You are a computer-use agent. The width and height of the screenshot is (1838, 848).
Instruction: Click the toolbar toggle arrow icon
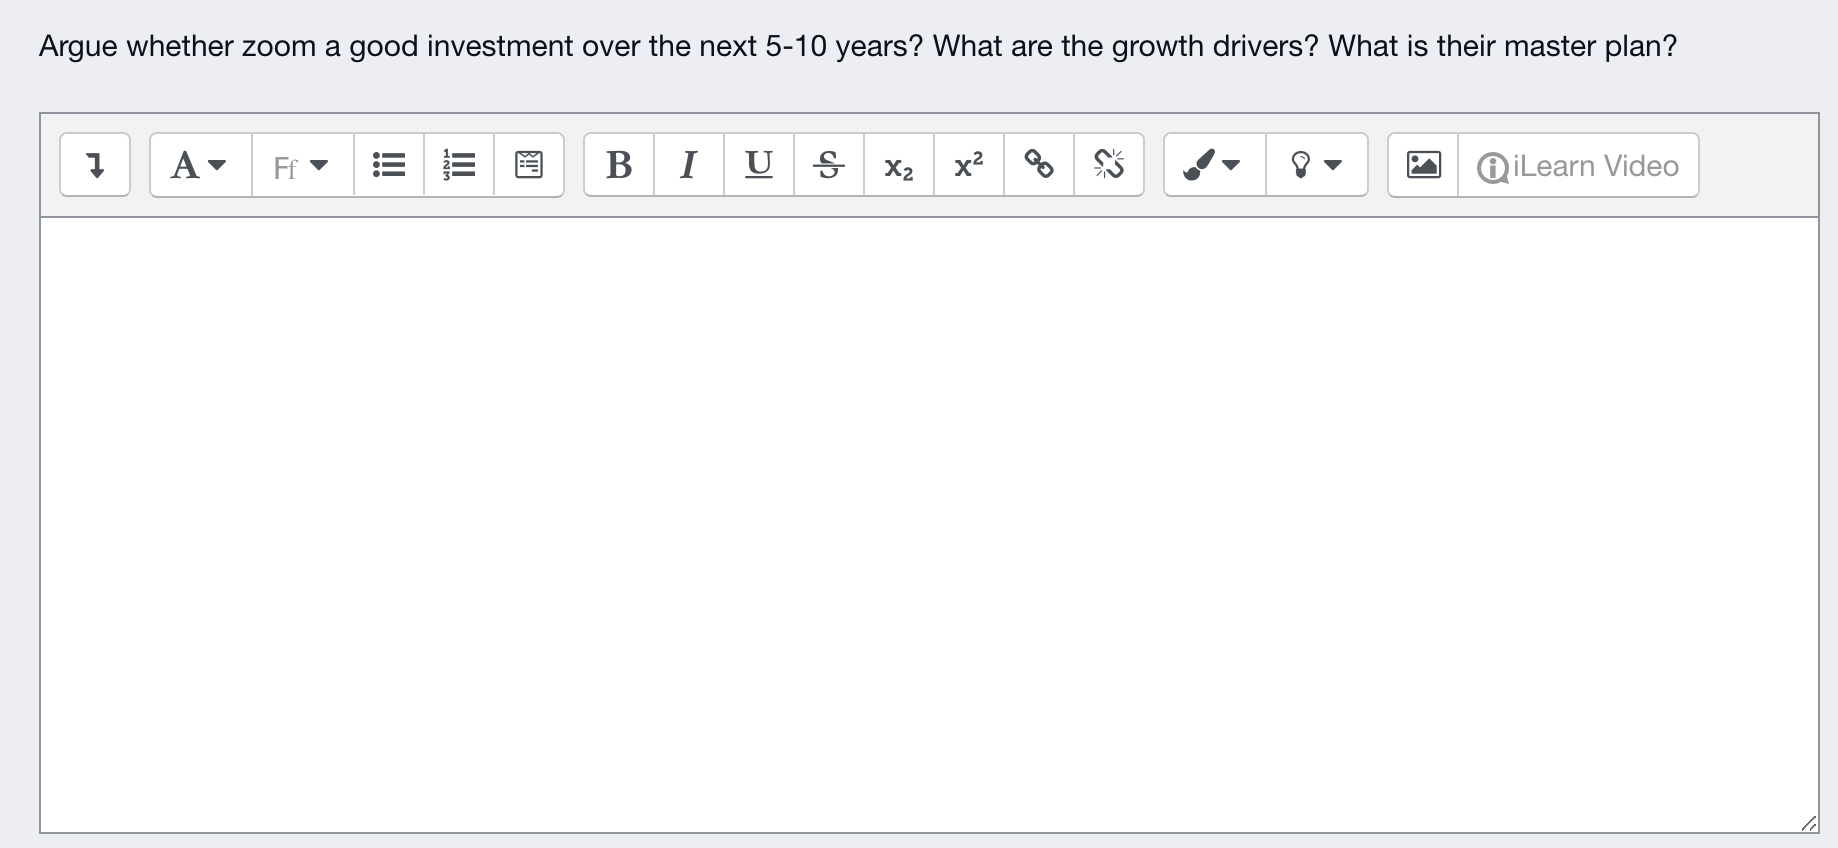tap(95, 165)
